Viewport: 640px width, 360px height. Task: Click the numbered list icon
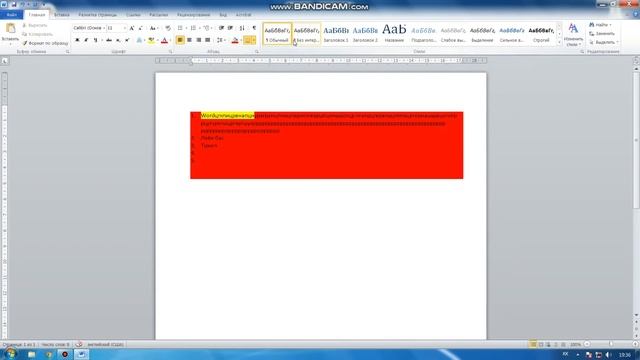pyautogui.click(x=193, y=28)
